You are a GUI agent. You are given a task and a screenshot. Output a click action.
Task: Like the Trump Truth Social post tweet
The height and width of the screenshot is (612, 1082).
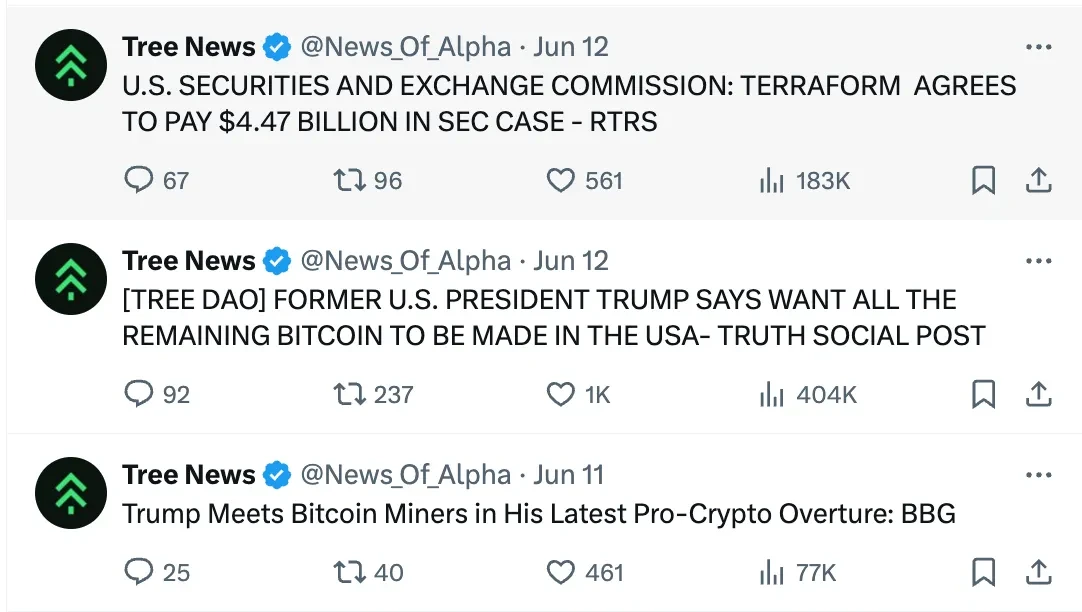tap(561, 394)
